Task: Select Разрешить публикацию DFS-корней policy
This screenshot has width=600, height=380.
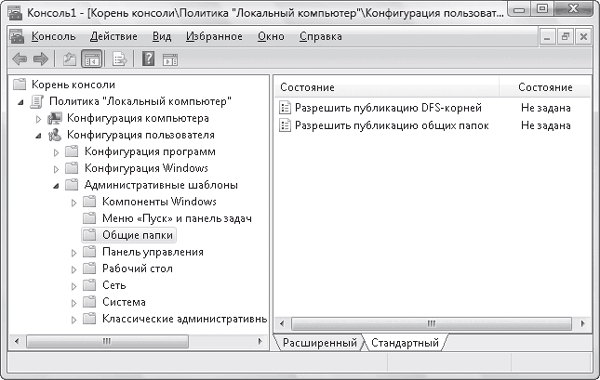Action: (388, 108)
